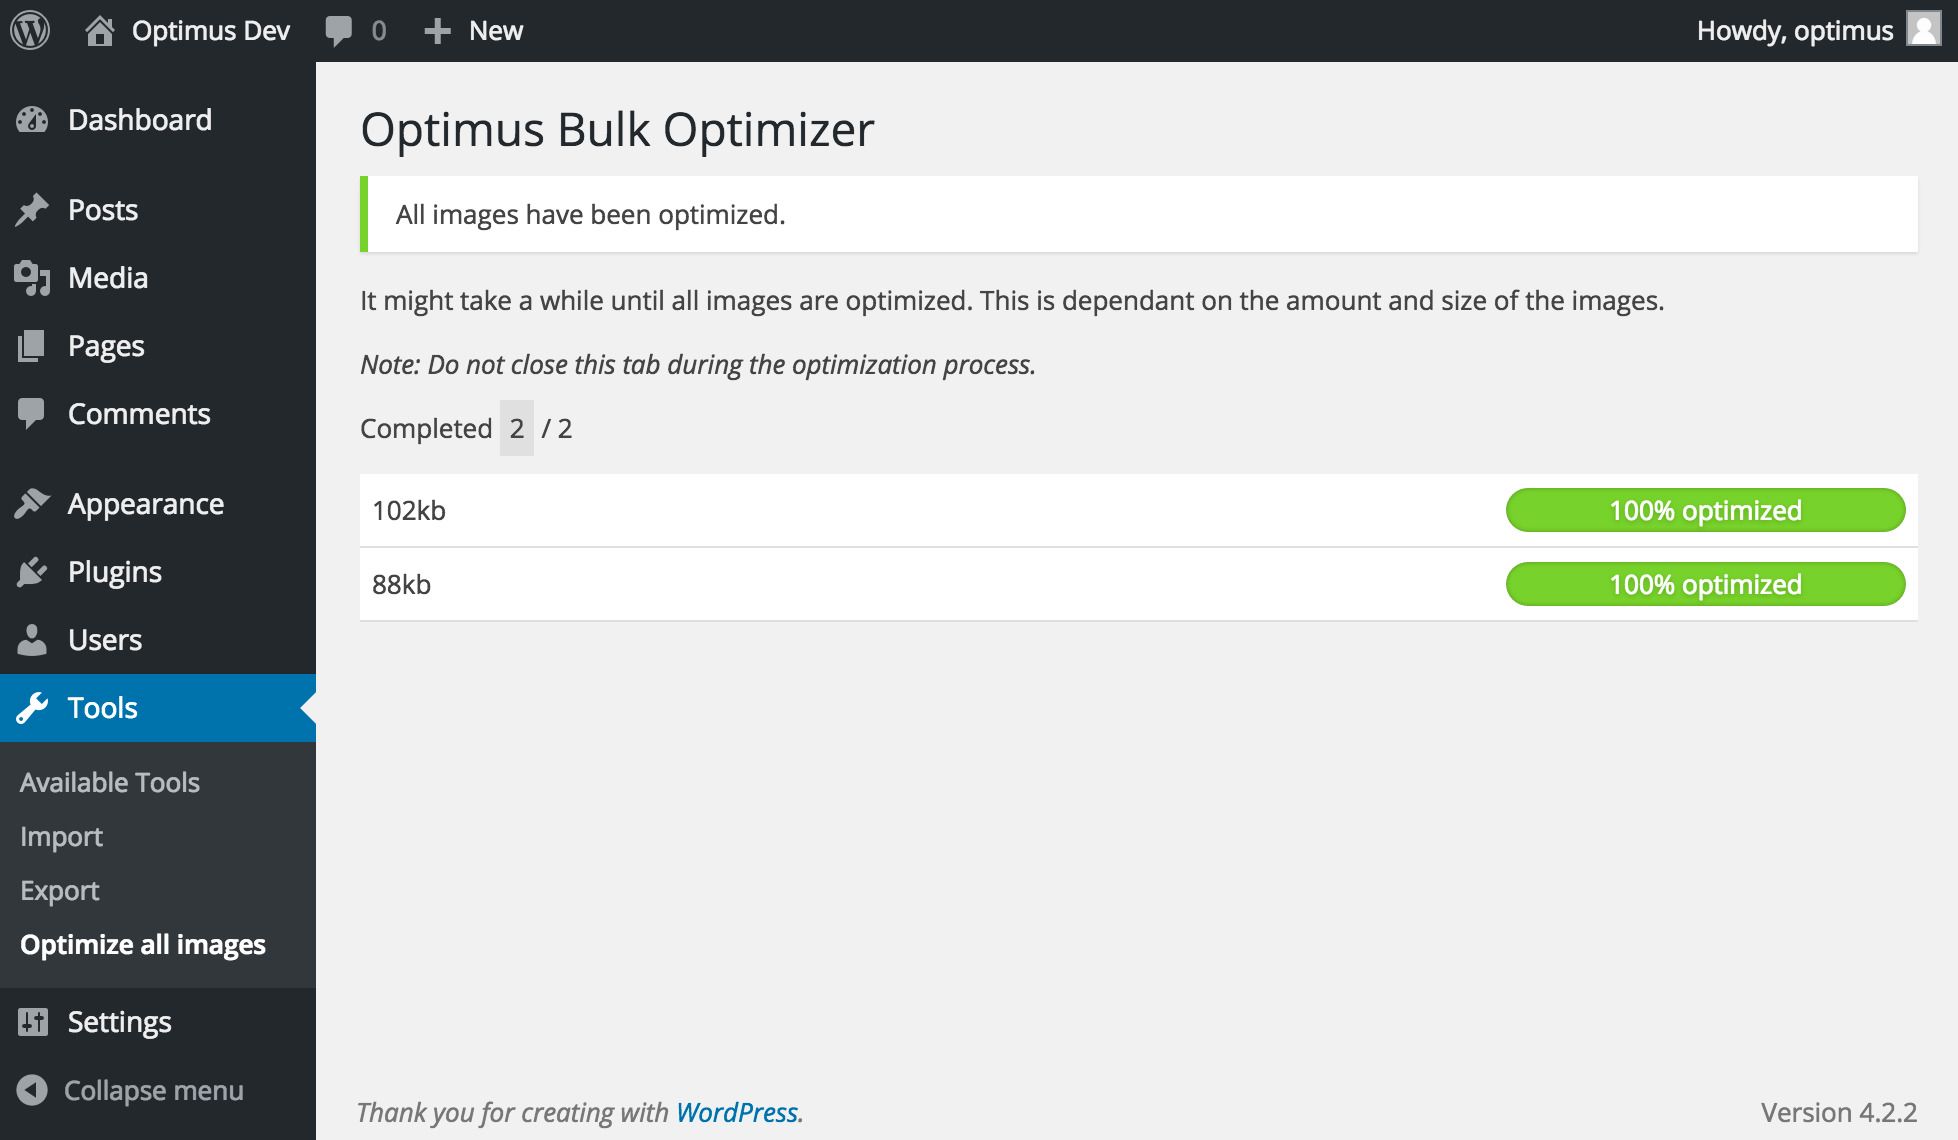The height and width of the screenshot is (1140, 1958).
Task: Open the WordPress link in the footer
Action: [737, 1110]
